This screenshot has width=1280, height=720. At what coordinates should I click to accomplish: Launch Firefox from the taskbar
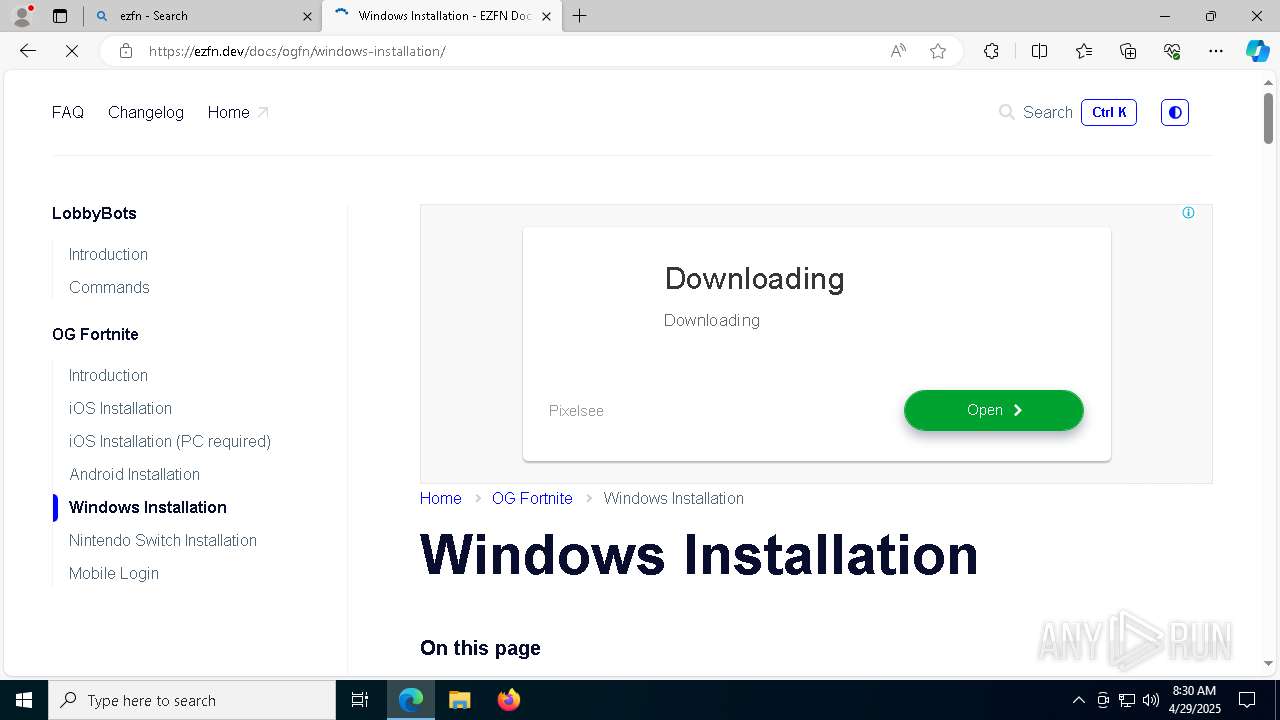coord(508,700)
